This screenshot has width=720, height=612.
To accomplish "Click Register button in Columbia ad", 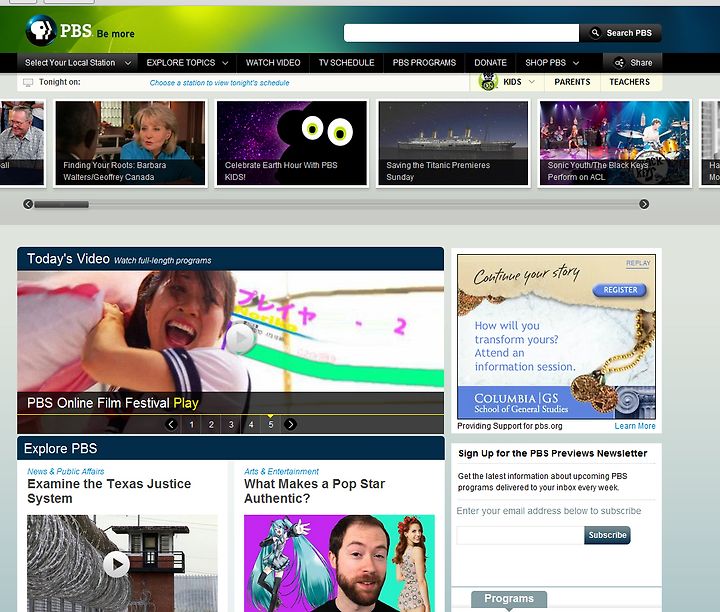I will coord(620,290).
